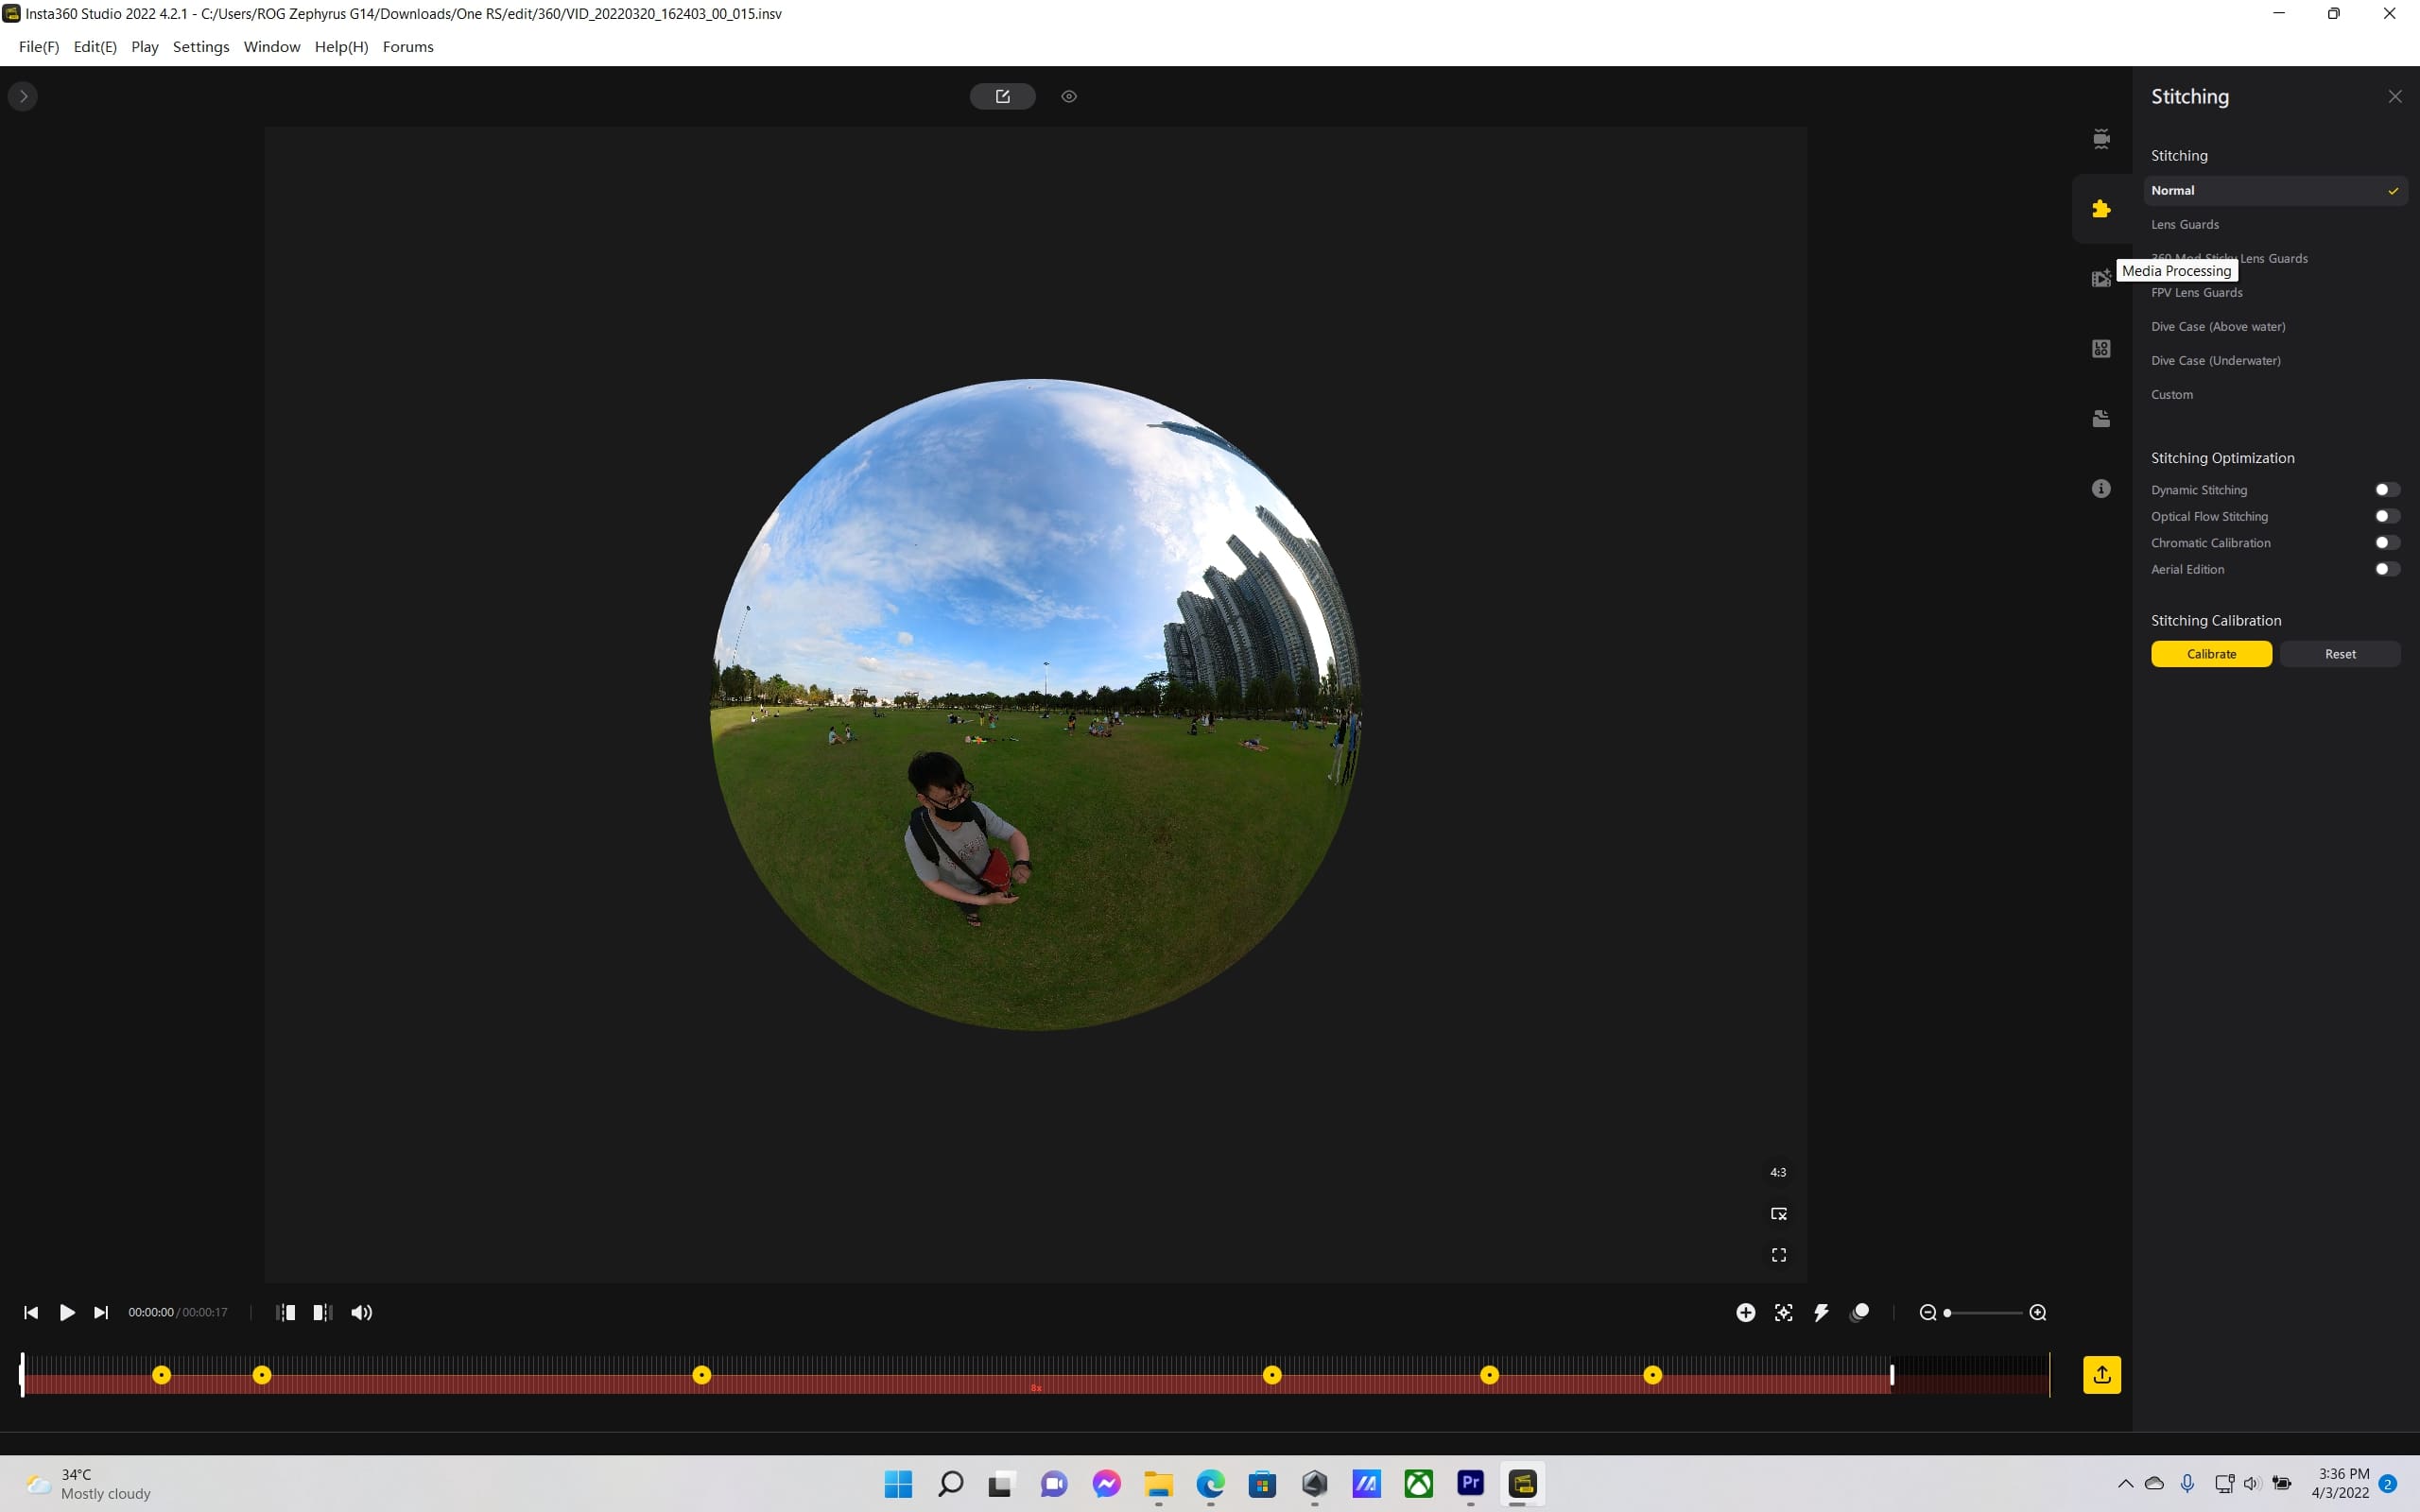Switch to the eye preview mode
2420x1512 pixels.
tap(1069, 97)
